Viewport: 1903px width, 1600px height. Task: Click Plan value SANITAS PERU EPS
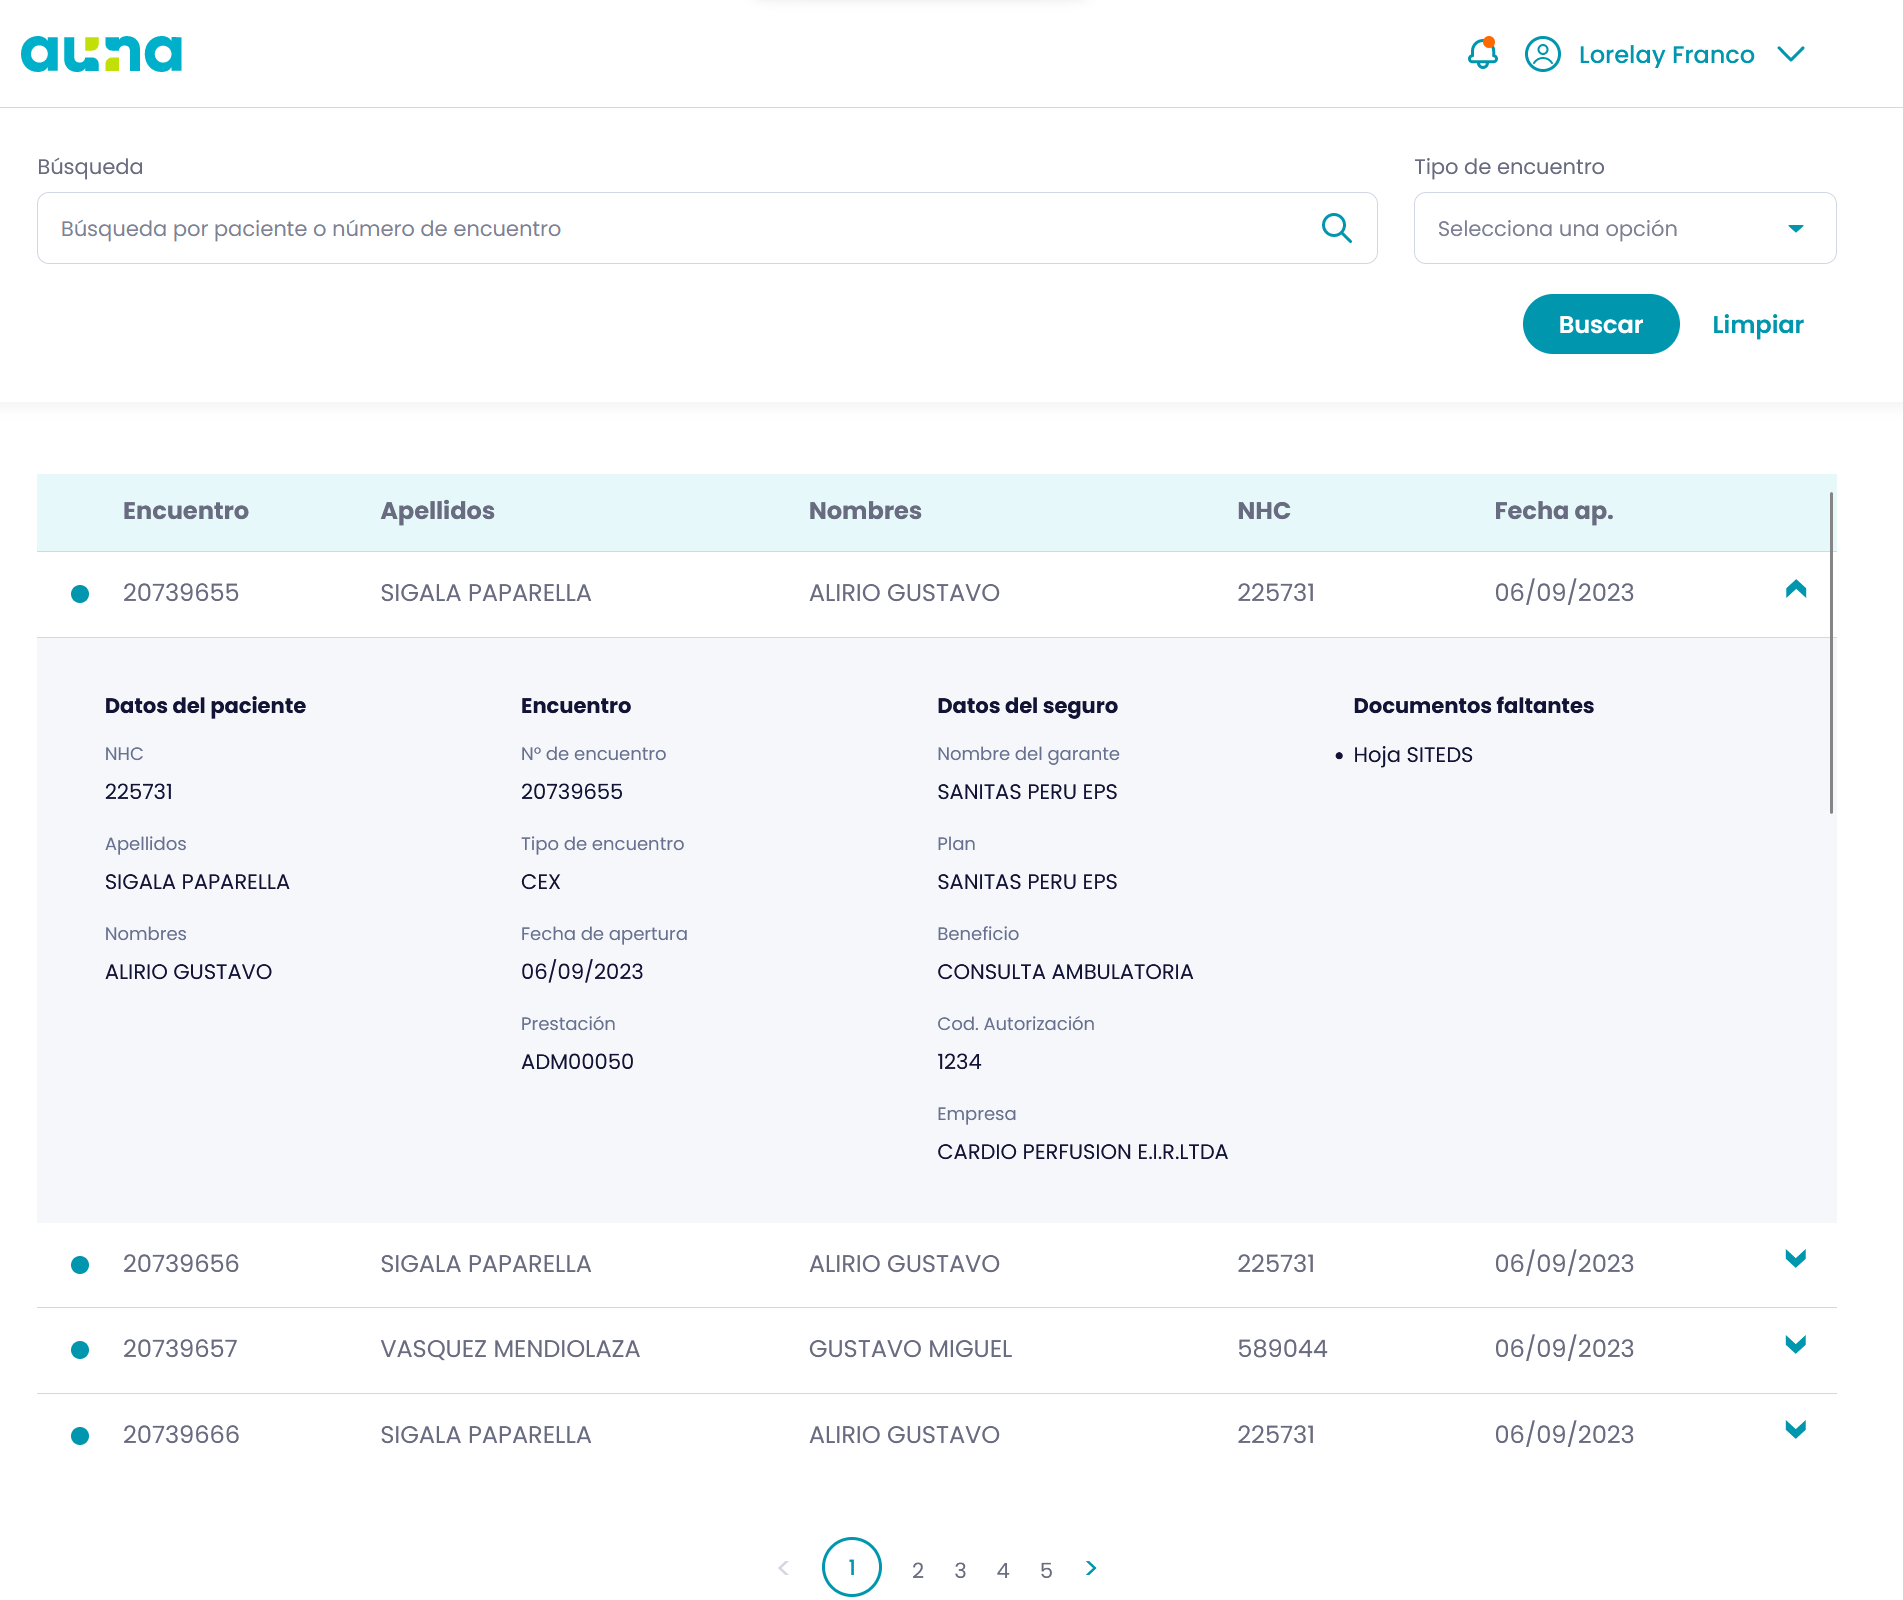pyautogui.click(x=1027, y=882)
